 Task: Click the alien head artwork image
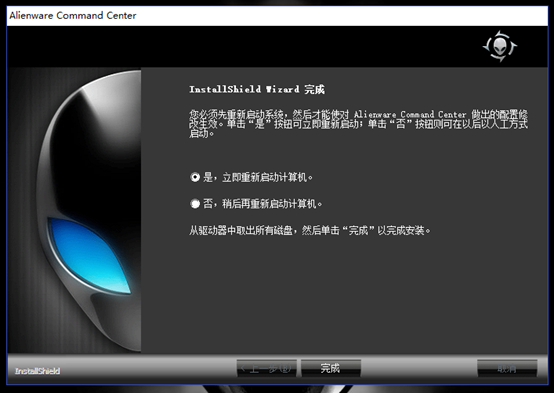tap(75, 210)
